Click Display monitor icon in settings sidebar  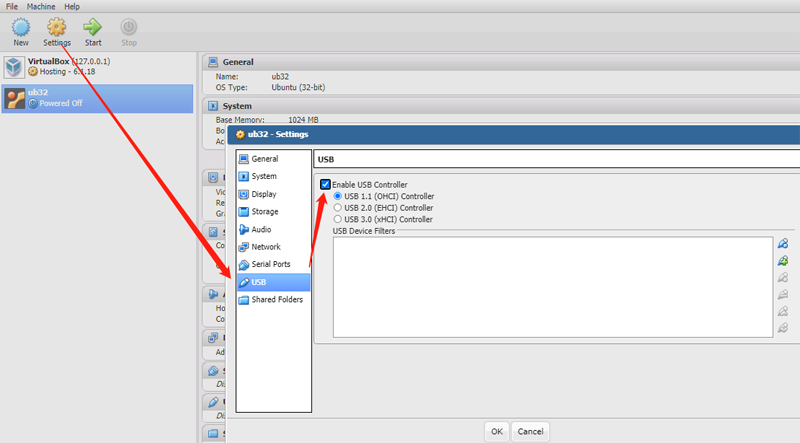pos(244,194)
